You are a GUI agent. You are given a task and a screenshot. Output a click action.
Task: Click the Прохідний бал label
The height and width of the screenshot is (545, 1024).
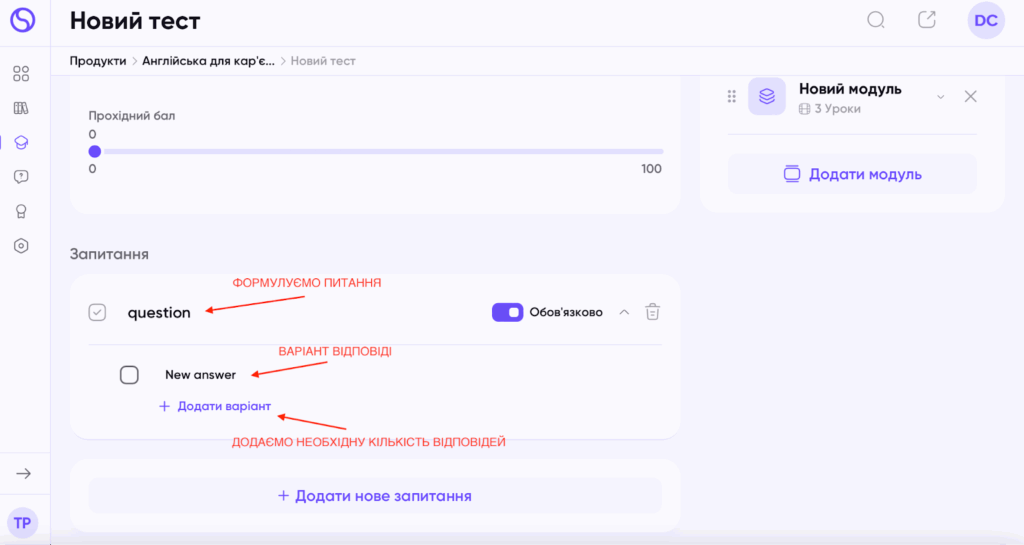[132, 116]
